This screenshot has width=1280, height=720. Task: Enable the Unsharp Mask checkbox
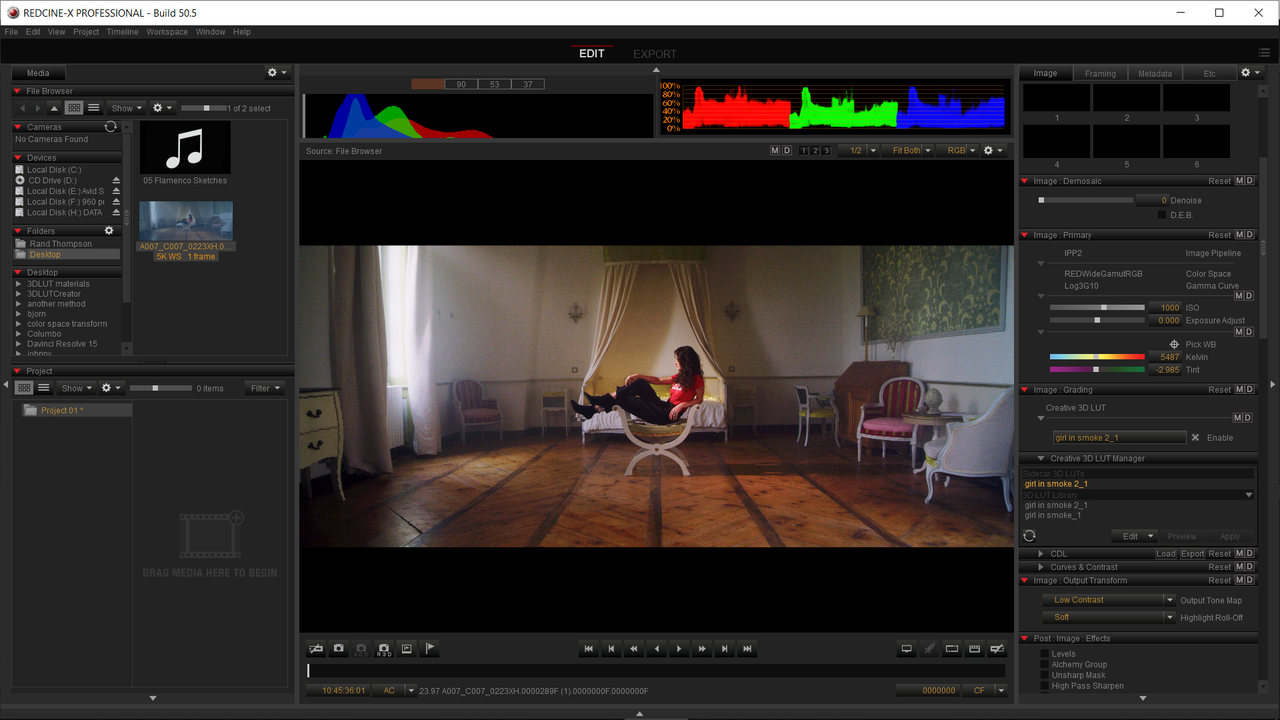tap(1045, 676)
